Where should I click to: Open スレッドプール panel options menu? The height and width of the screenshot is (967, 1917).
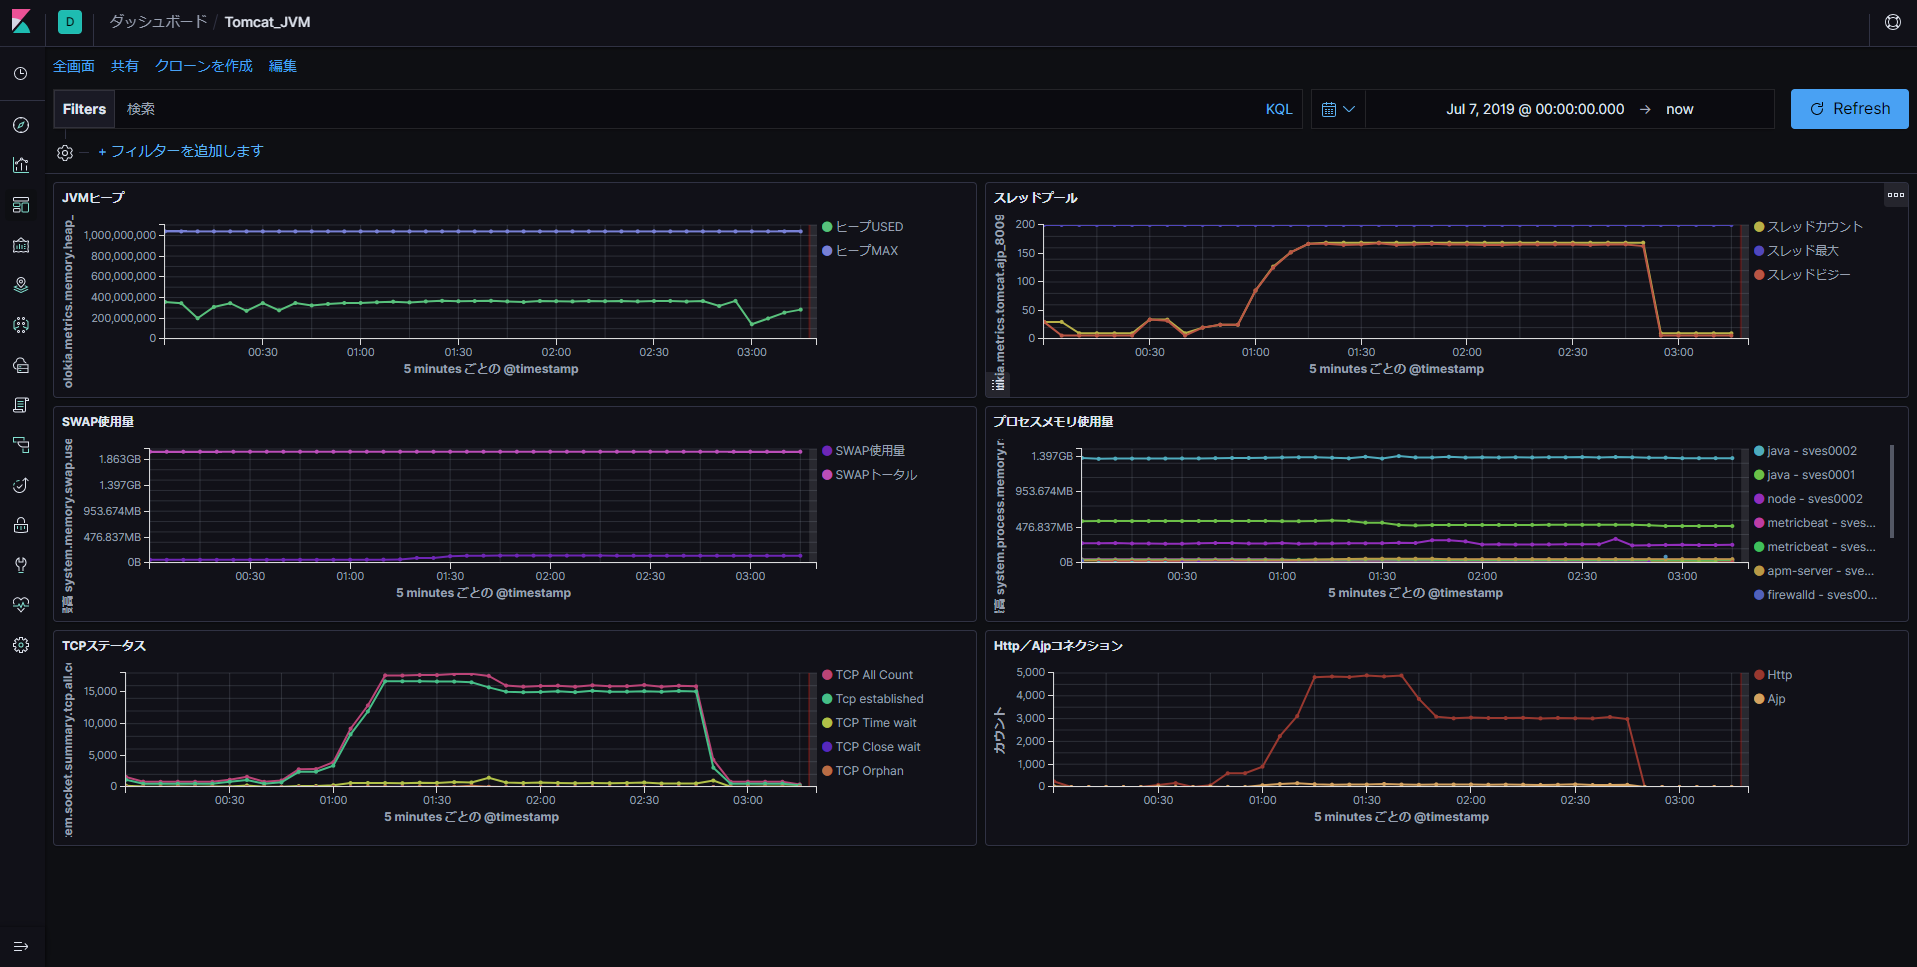(x=1895, y=195)
